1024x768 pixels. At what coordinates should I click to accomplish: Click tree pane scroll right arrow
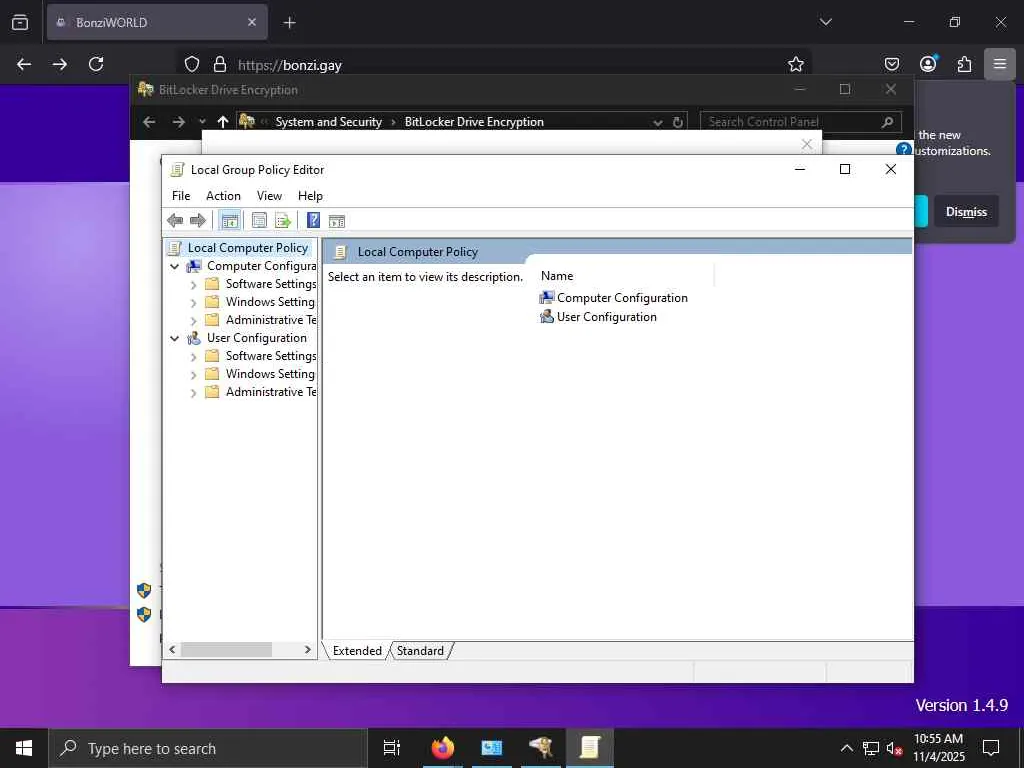tap(308, 650)
